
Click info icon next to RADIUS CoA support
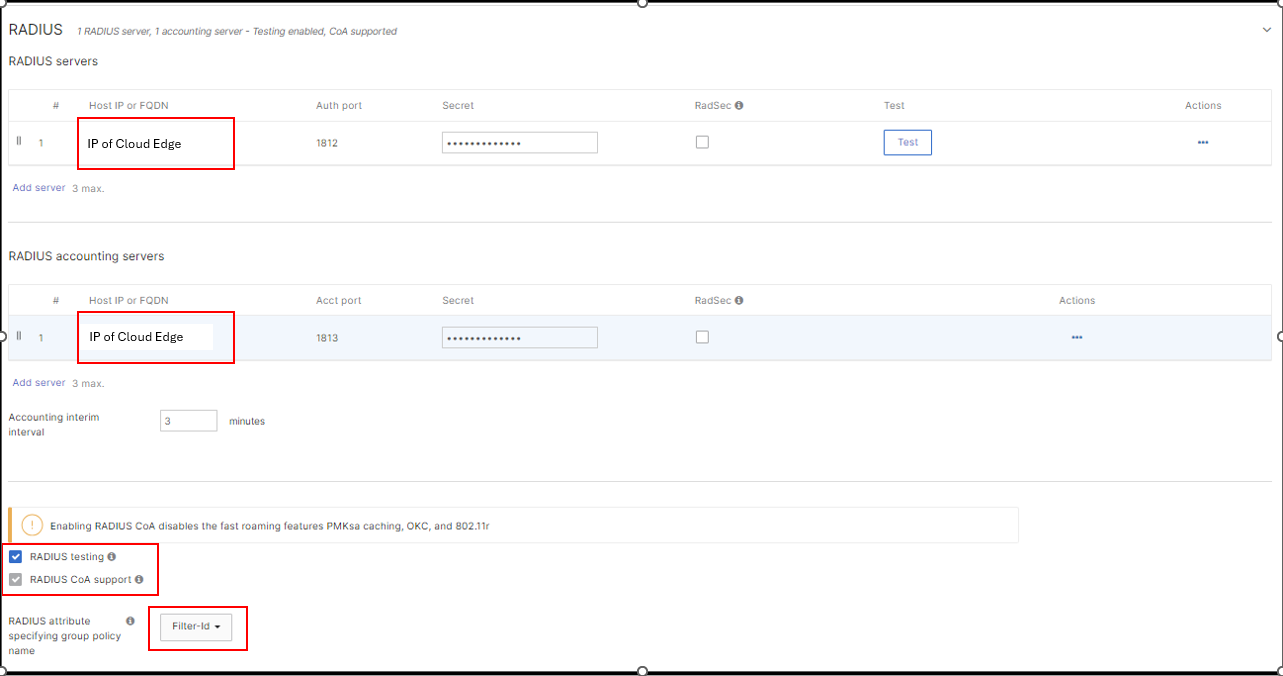(x=139, y=579)
